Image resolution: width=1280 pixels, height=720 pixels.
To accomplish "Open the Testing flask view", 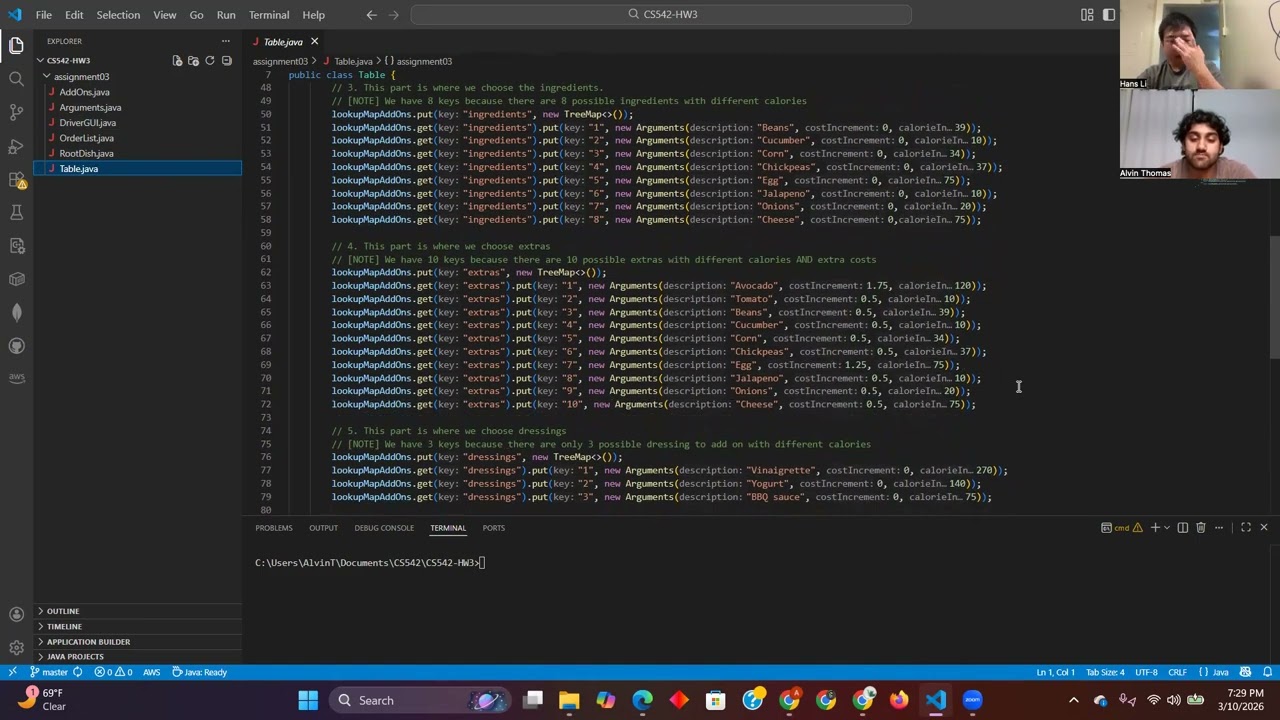I will [x=16, y=212].
